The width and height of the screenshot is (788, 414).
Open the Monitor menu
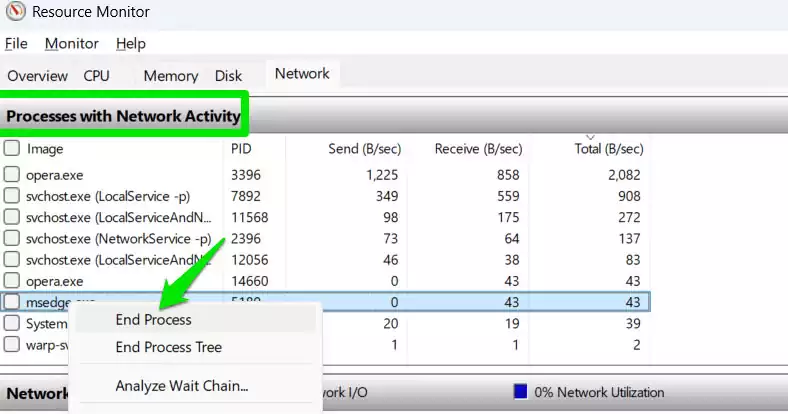pyautogui.click(x=71, y=44)
